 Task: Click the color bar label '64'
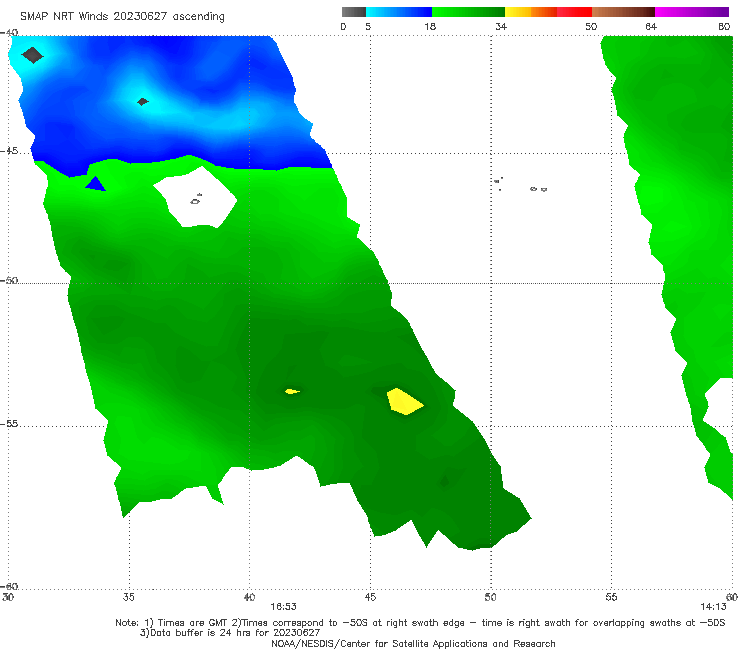coord(651,26)
